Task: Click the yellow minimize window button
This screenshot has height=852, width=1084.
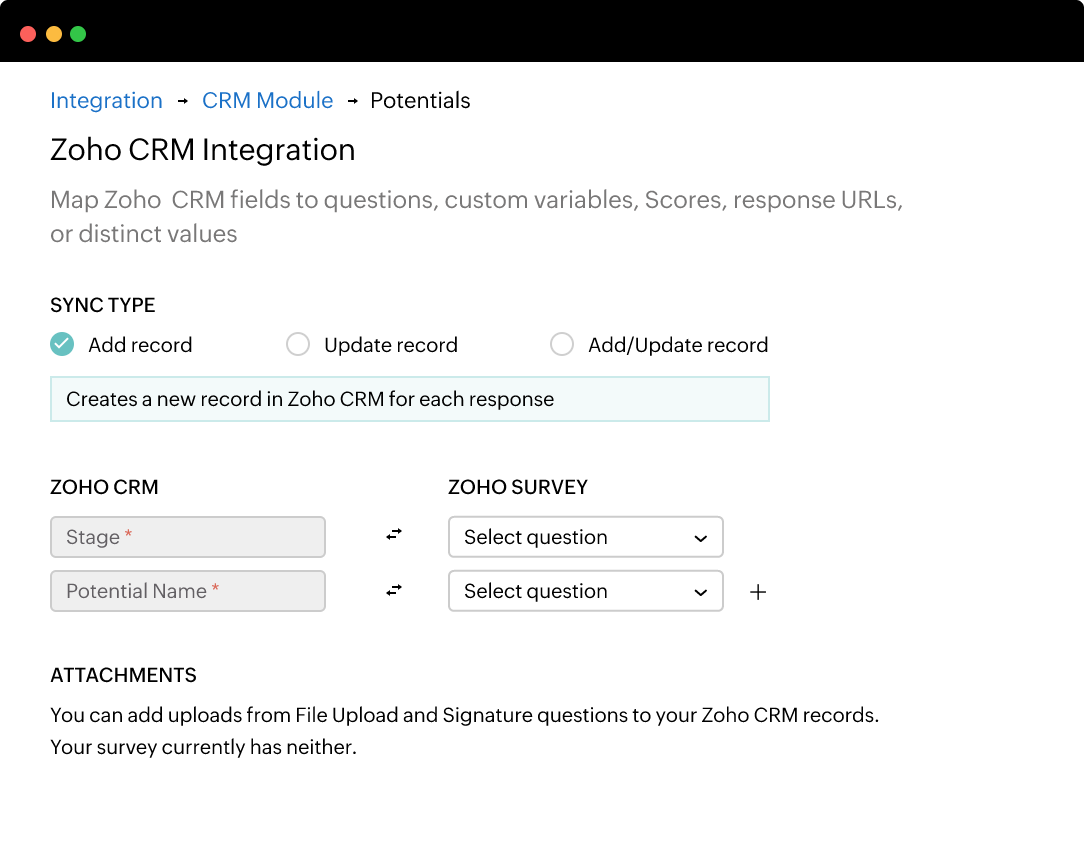Action: (54, 34)
